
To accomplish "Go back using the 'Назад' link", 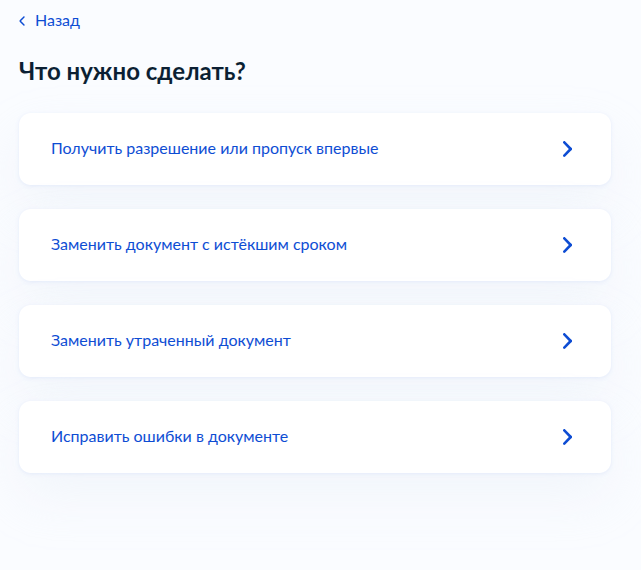I will [57, 21].
